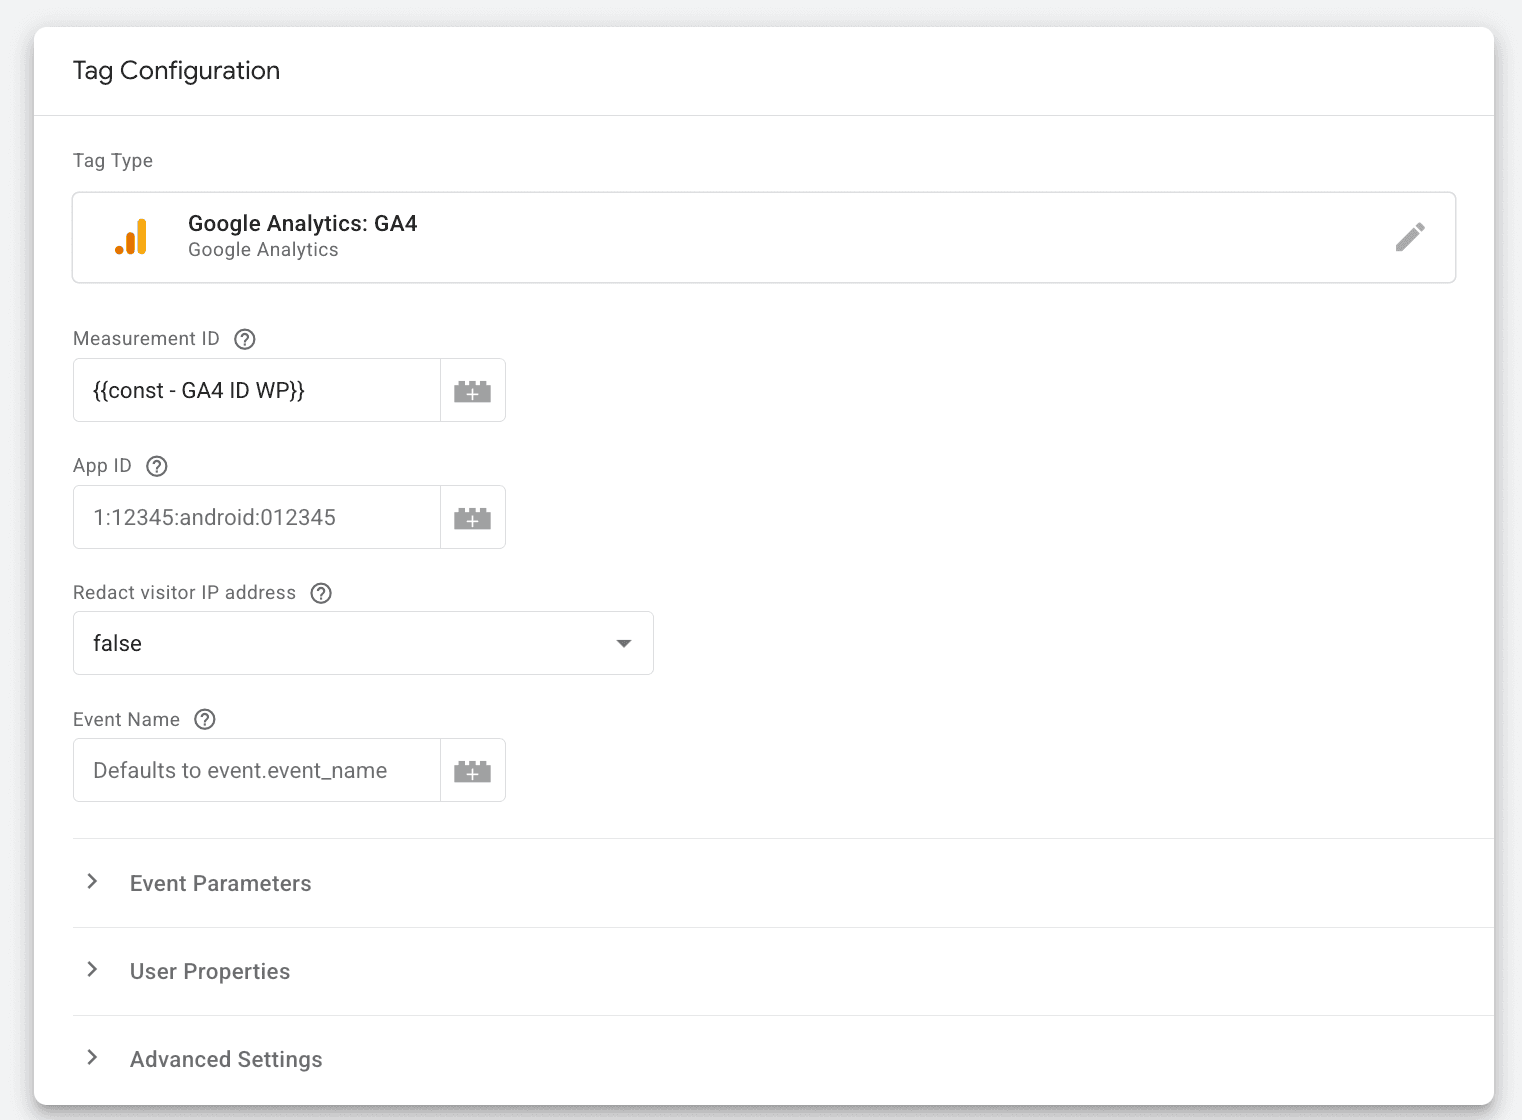Click into the App ID input field
Image resolution: width=1522 pixels, height=1120 pixels.
pos(257,517)
